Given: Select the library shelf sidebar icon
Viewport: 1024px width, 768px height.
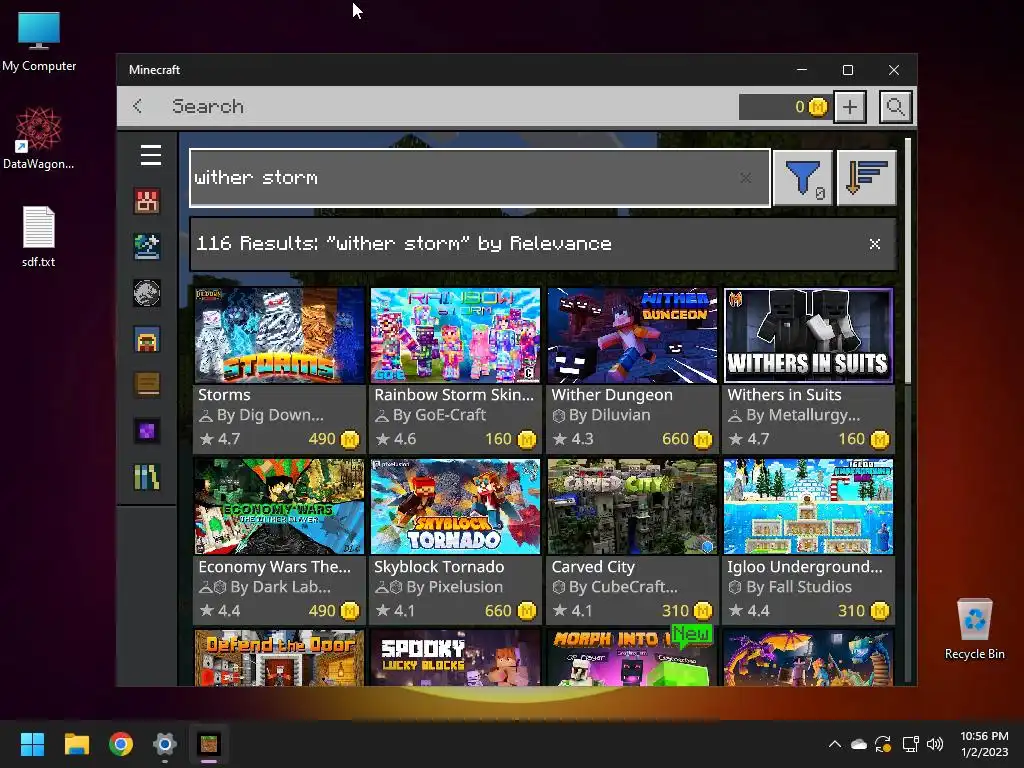Looking at the screenshot, I should pyautogui.click(x=147, y=477).
